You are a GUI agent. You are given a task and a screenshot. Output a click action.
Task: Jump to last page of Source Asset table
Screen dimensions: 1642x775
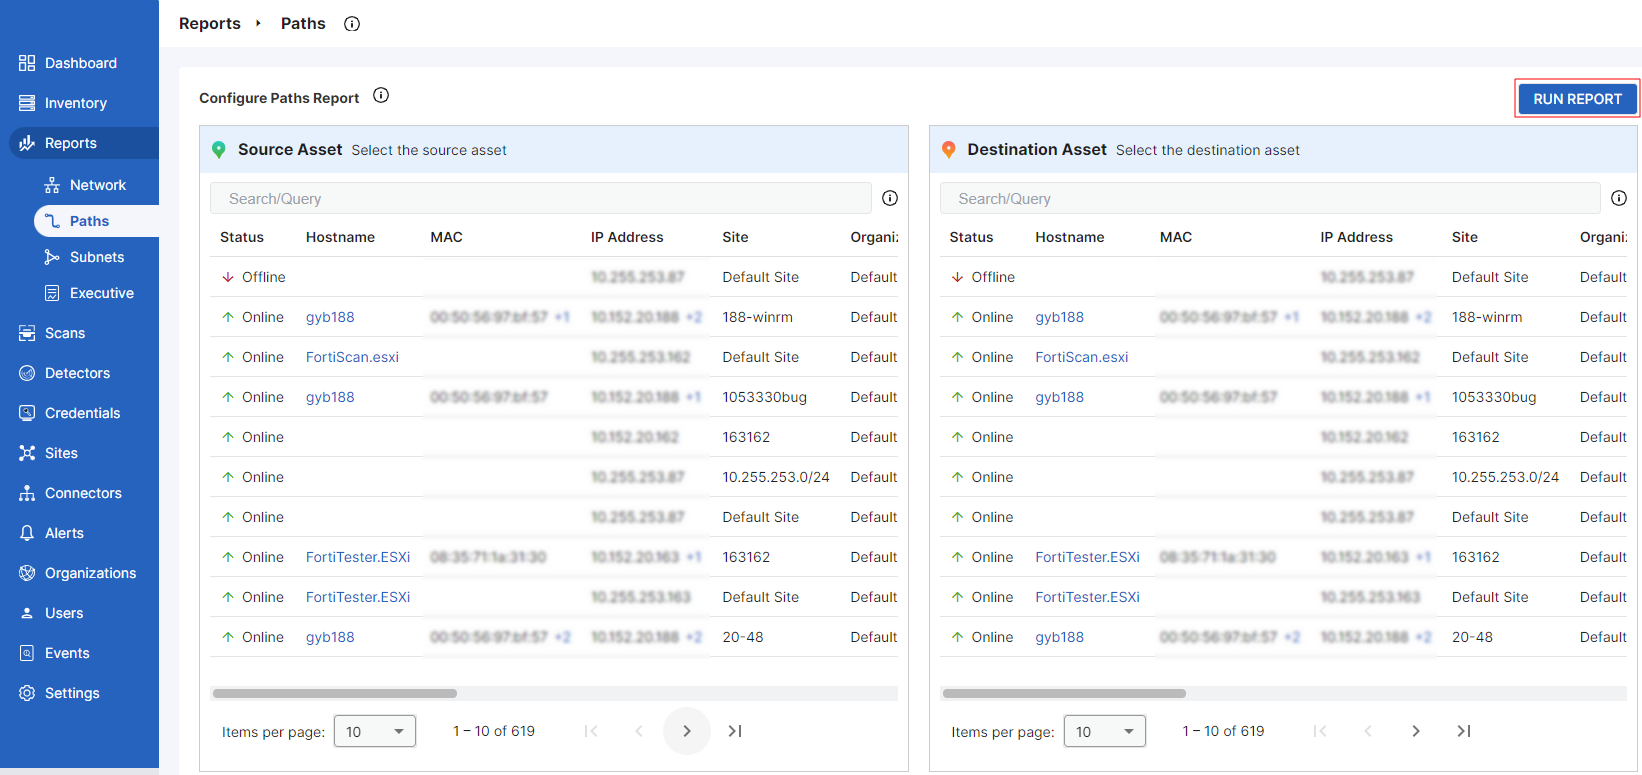tap(735, 731)
